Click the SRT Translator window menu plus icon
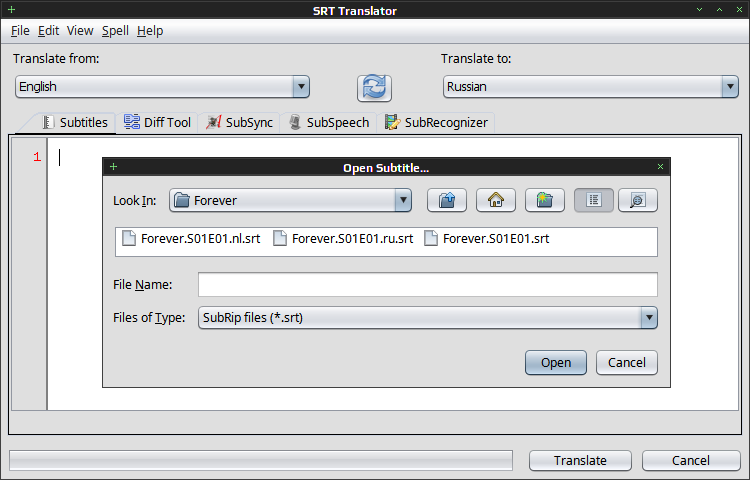 11,10
